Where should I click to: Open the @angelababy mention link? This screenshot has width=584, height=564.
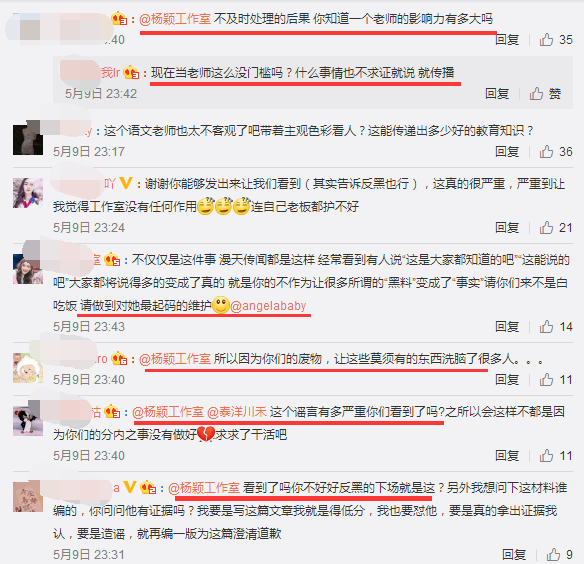pos(268,306)
